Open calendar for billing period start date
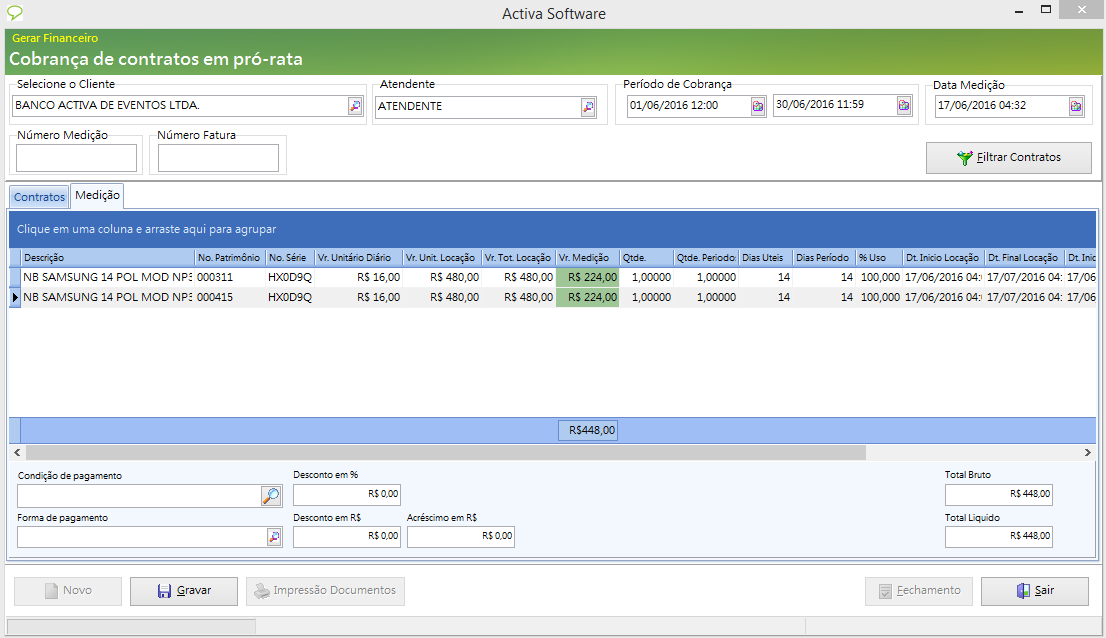This screenshot has width=1106, height=638. (x=758, y=106)
